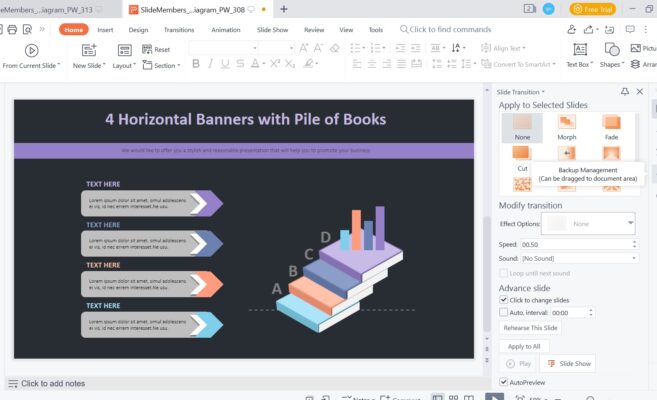
Task: Add a New Slide
Action: (89, 56)
